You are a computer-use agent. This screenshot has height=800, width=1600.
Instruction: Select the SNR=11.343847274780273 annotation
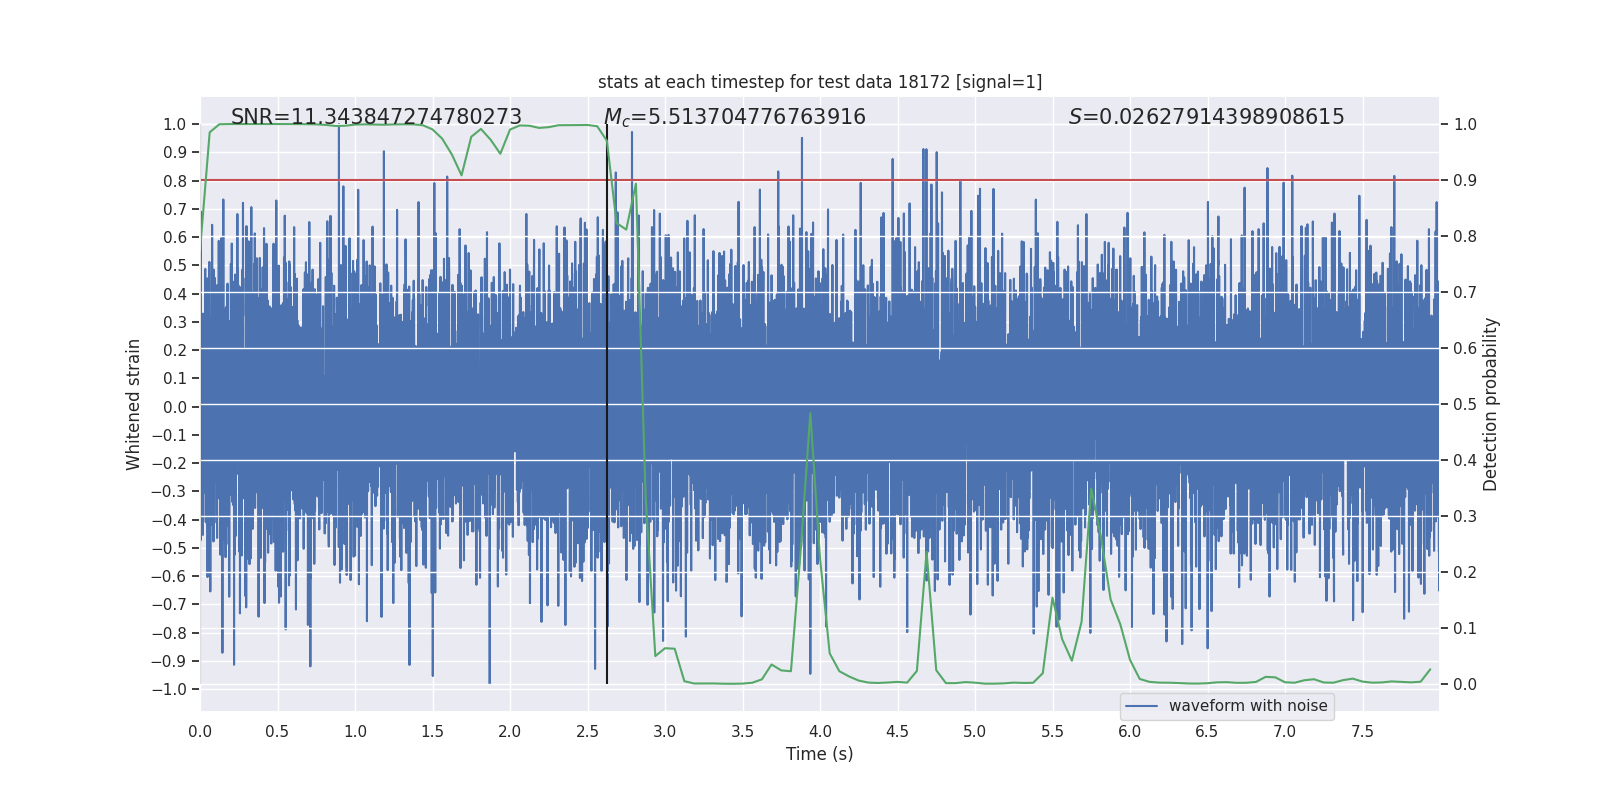(x=376, y=117)
